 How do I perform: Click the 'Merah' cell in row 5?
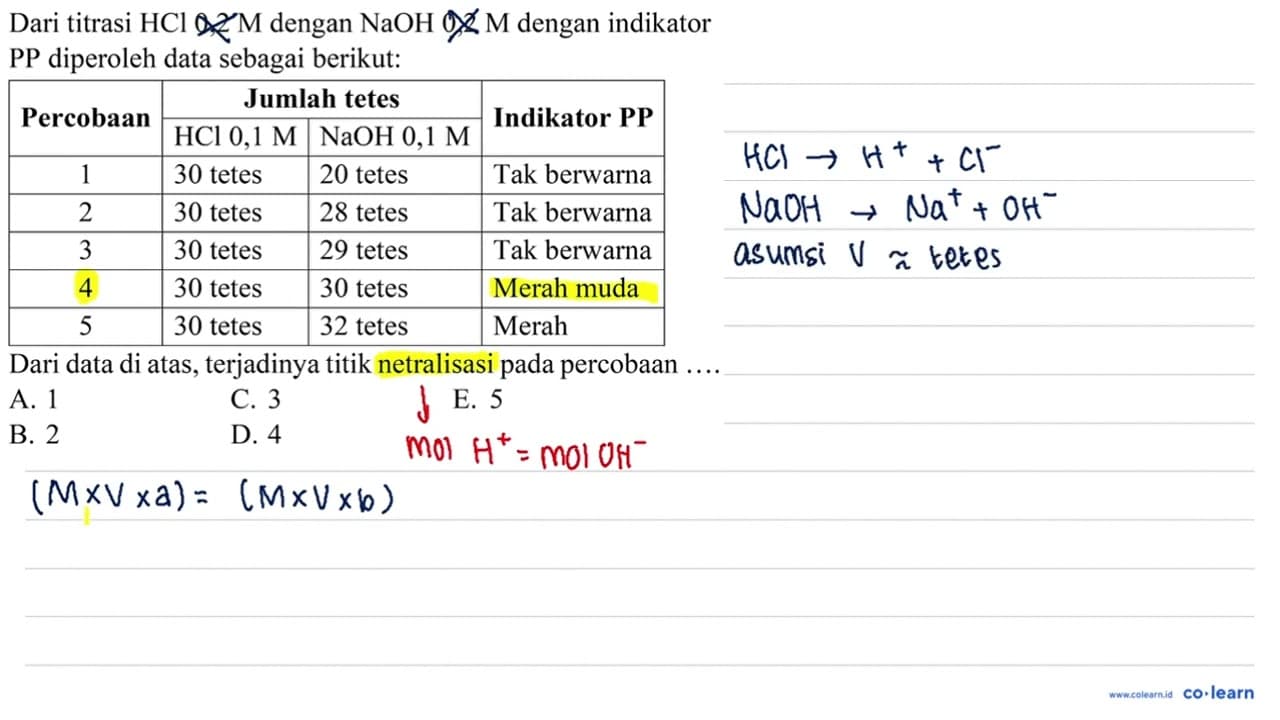point(573,326)
